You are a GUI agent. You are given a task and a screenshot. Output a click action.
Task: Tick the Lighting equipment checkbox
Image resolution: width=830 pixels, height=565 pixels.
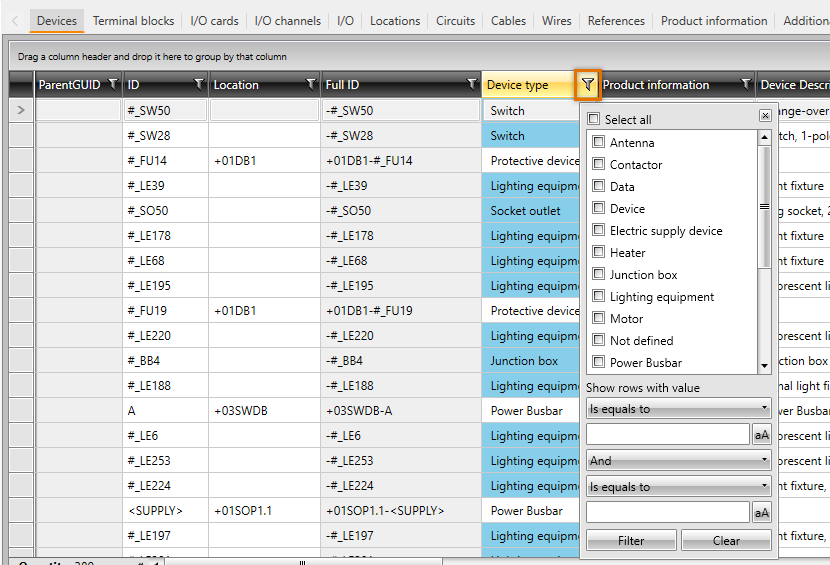[x=599, y=296]
